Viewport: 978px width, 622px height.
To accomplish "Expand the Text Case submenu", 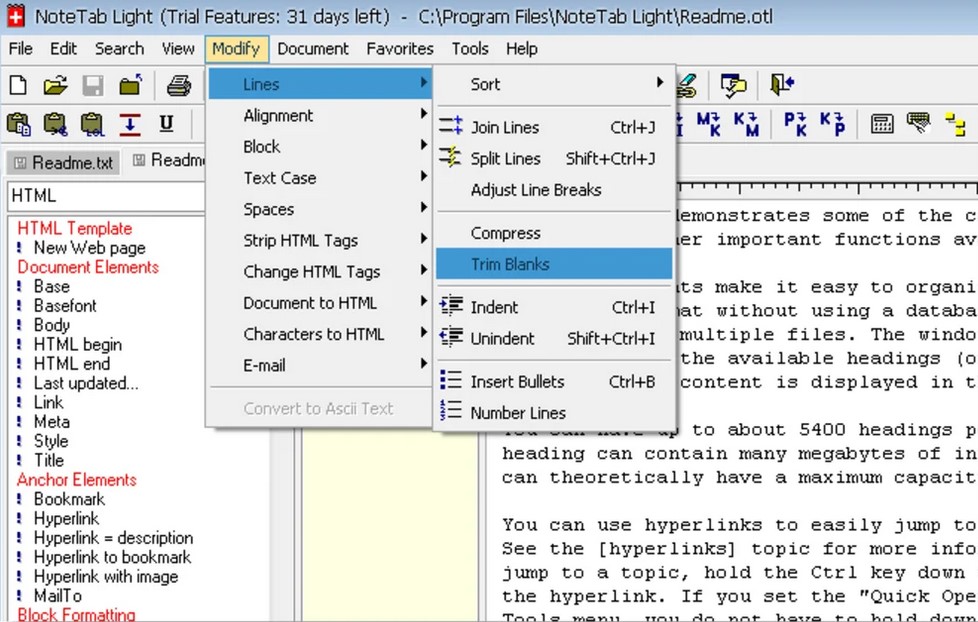I will (x=321, y=178).
